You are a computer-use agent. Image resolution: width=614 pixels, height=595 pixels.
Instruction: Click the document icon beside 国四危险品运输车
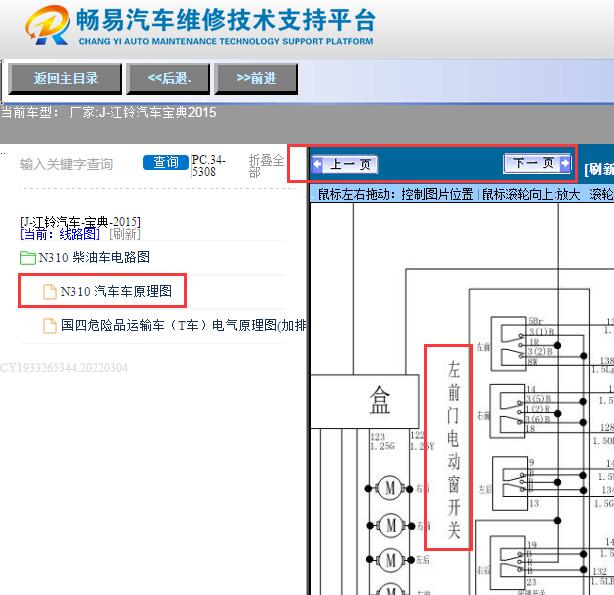(50, 326)
